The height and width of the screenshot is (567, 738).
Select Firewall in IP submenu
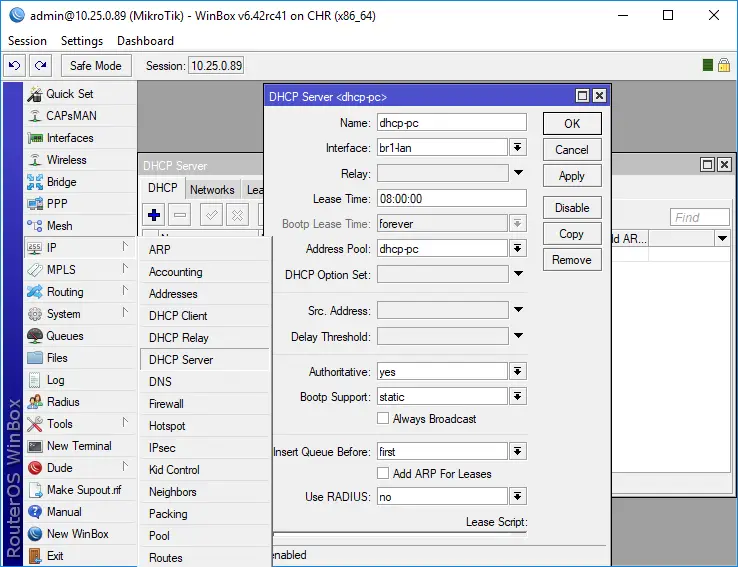[x=205, y=404]
